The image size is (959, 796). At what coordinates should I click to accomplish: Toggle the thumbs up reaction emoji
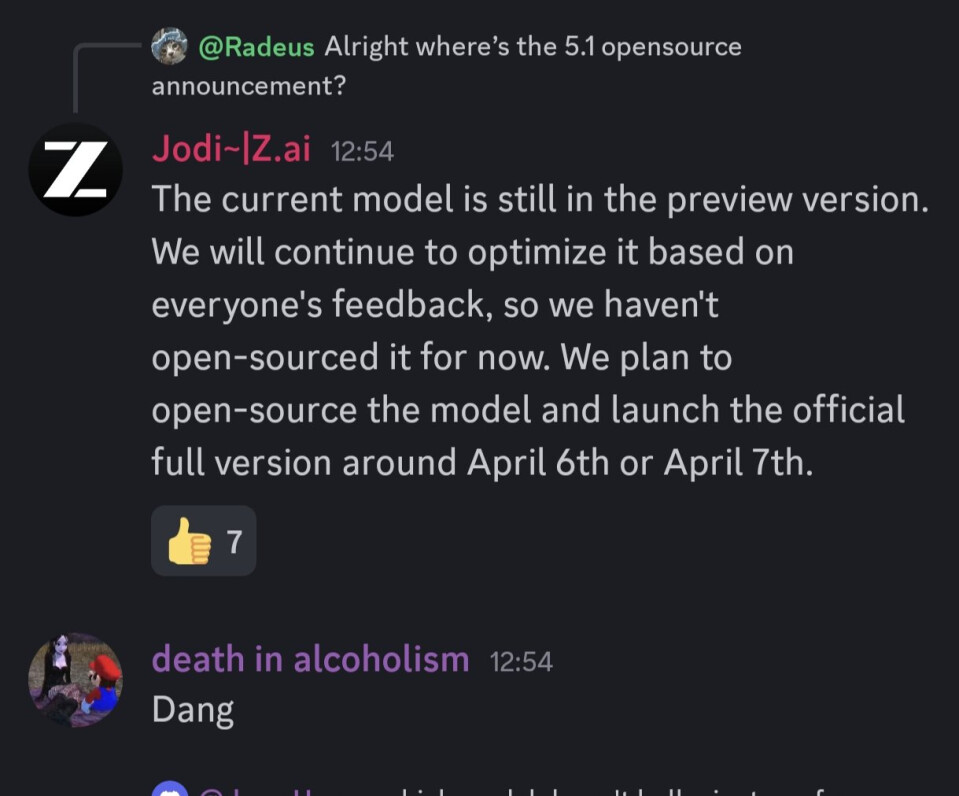[x=189, y=541]
